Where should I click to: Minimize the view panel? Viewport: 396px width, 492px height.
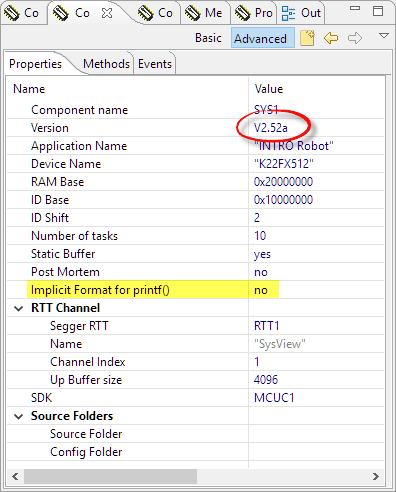pyautogui.click(x=355, y=8)
